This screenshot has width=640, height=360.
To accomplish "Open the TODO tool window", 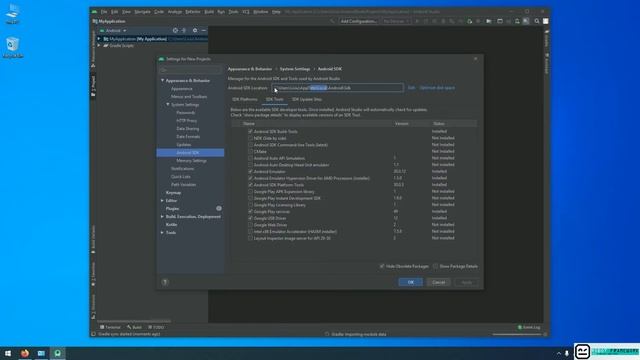I will tap(156, 327).
